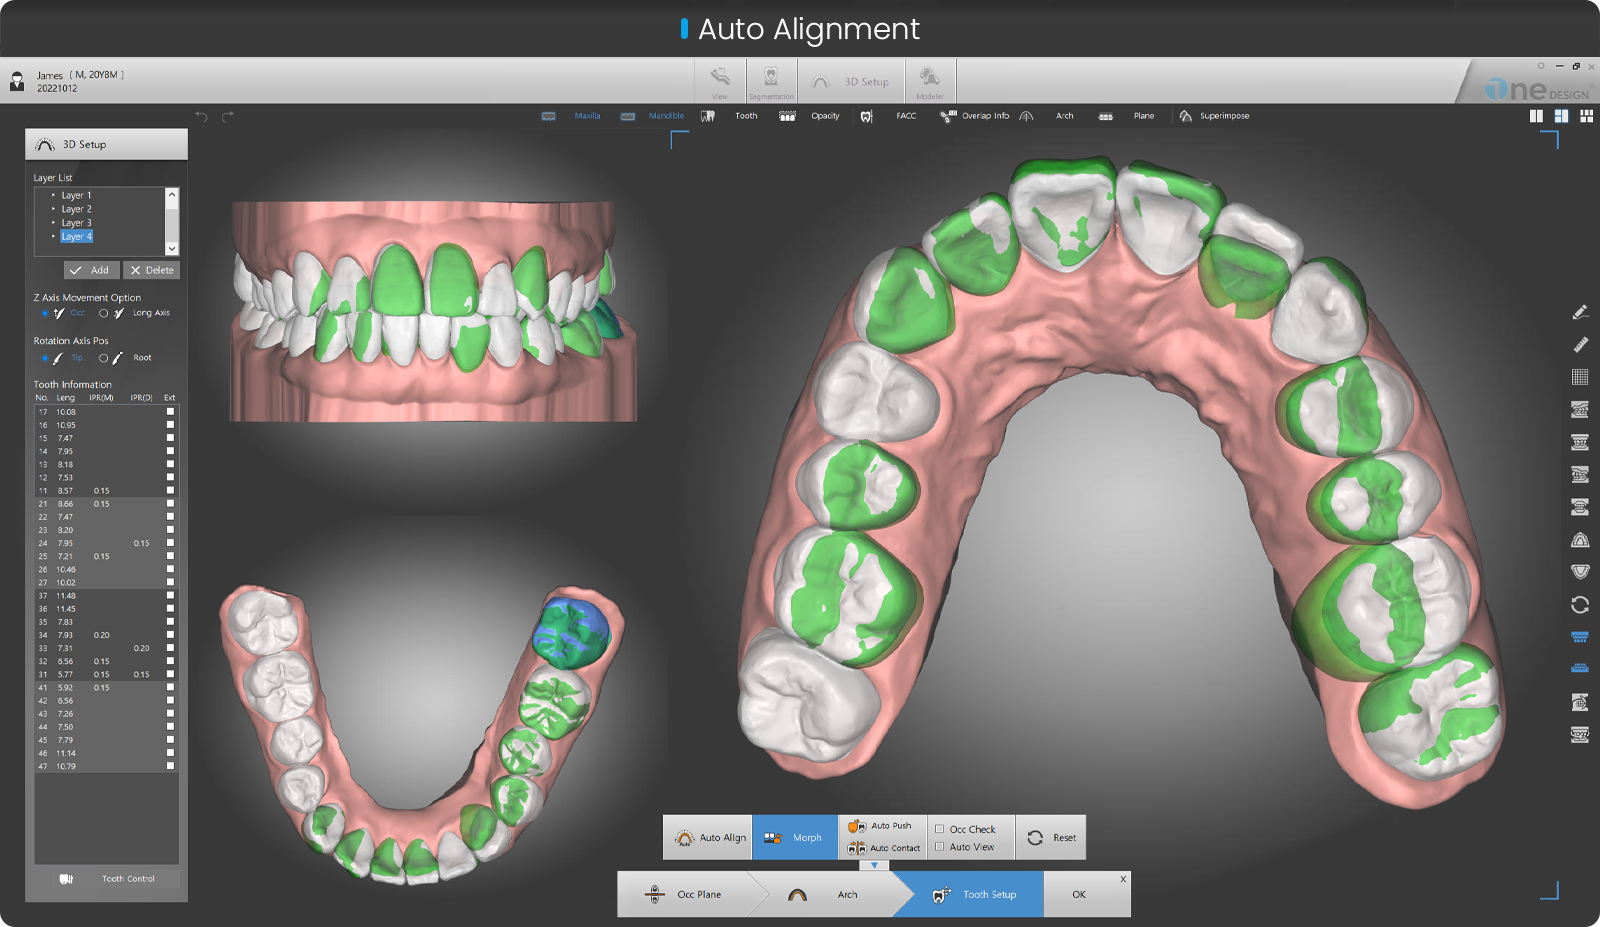Select the Segmentation icon in the top bar

pos(770,81)
